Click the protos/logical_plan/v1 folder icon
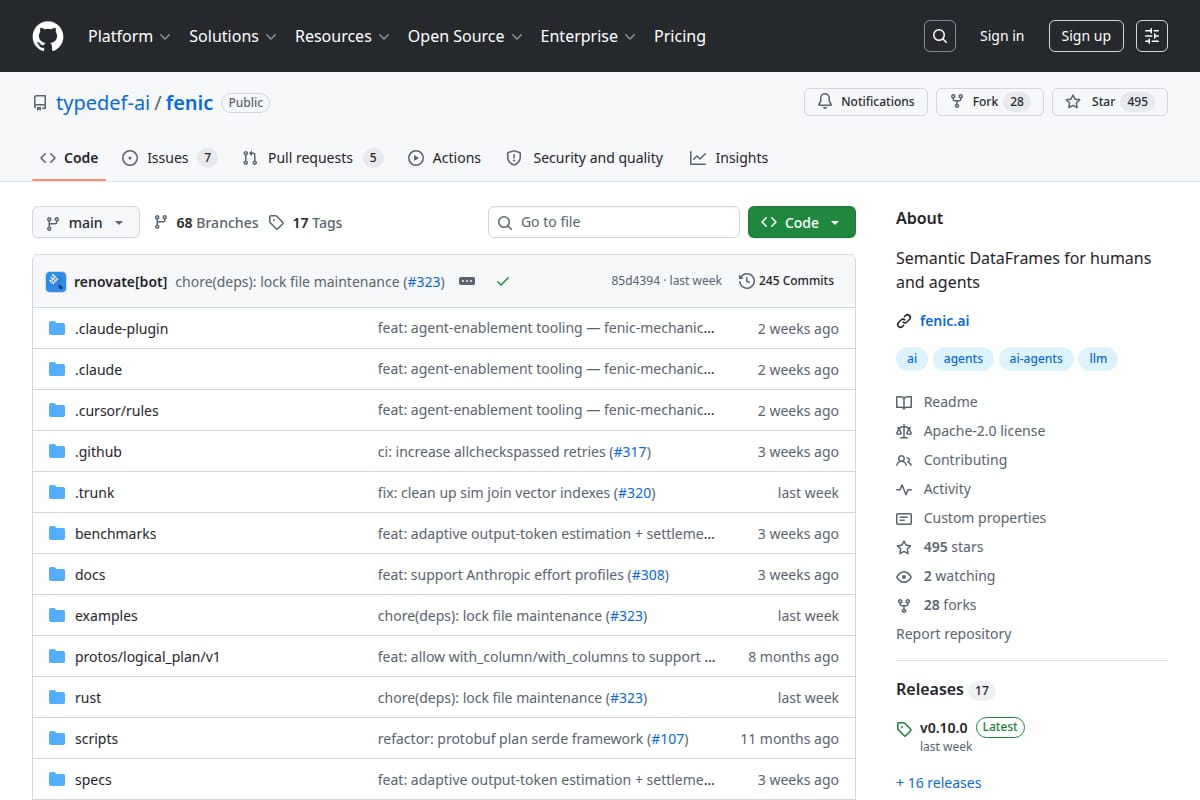 click(57, 657)
